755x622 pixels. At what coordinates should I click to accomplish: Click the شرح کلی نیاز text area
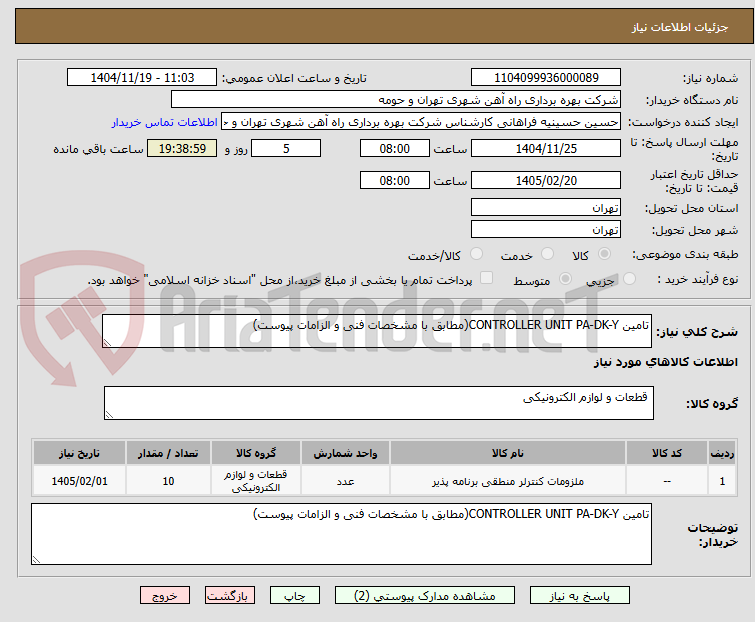tap(377, 331)
